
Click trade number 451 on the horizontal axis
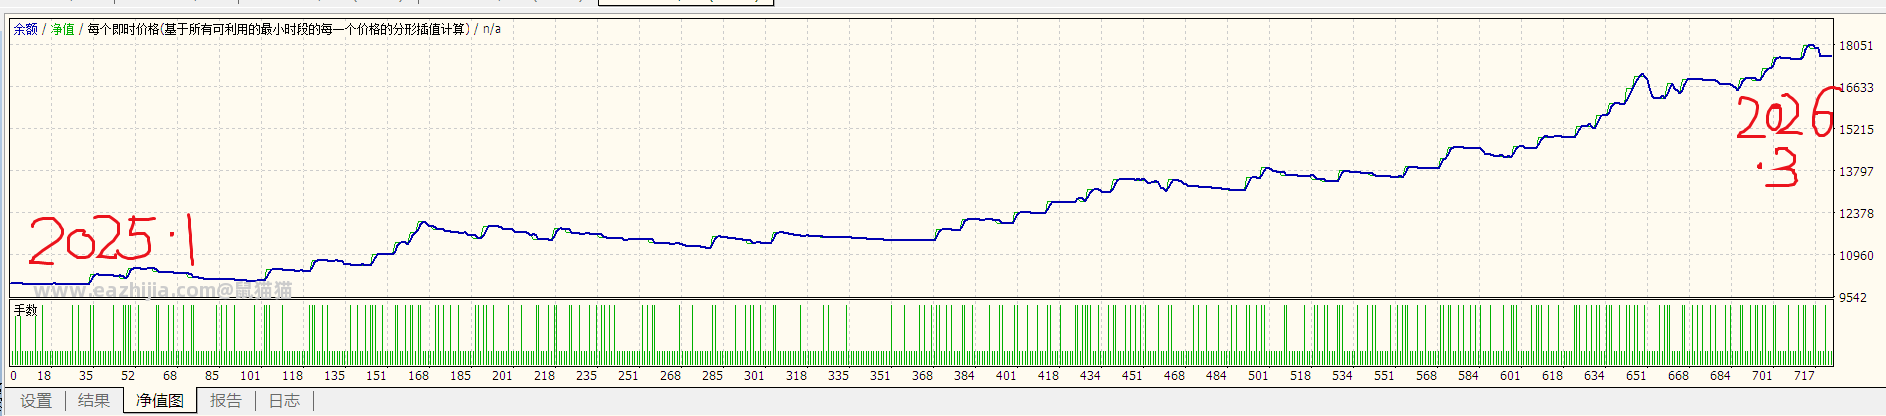tap(1132, 376)
